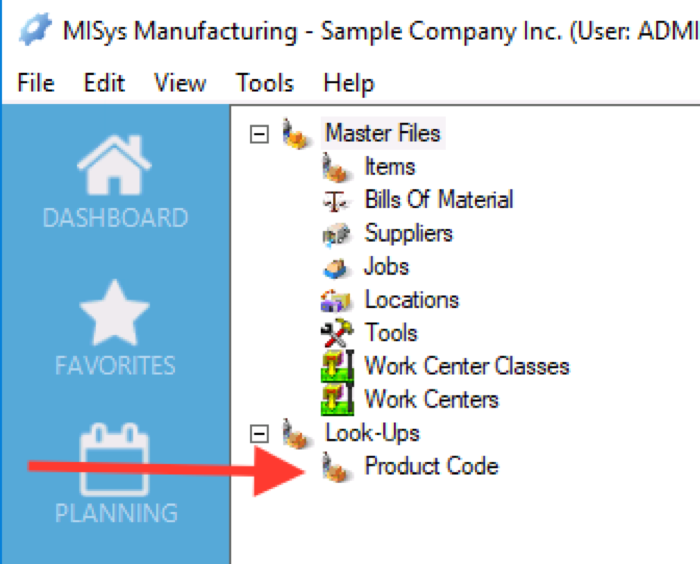Open the Favorites star icon
The image size is (700, 564).
tap(114, 313)
